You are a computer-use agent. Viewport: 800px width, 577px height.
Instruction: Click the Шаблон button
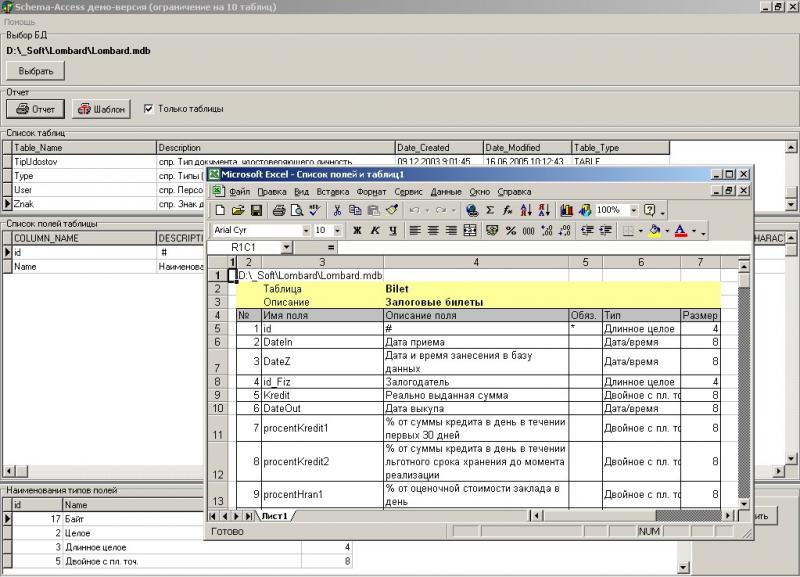click(101, 109)
